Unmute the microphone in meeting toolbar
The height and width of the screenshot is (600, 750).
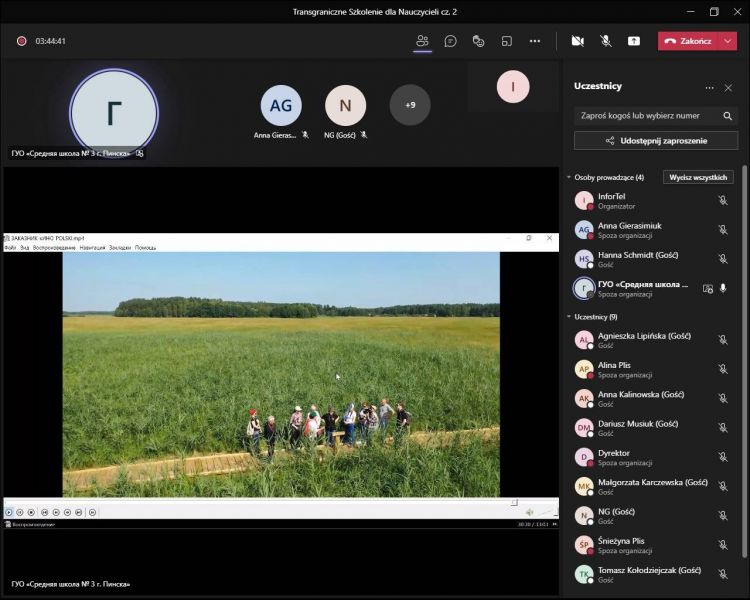pyautogui.click(x=605, y=41)
